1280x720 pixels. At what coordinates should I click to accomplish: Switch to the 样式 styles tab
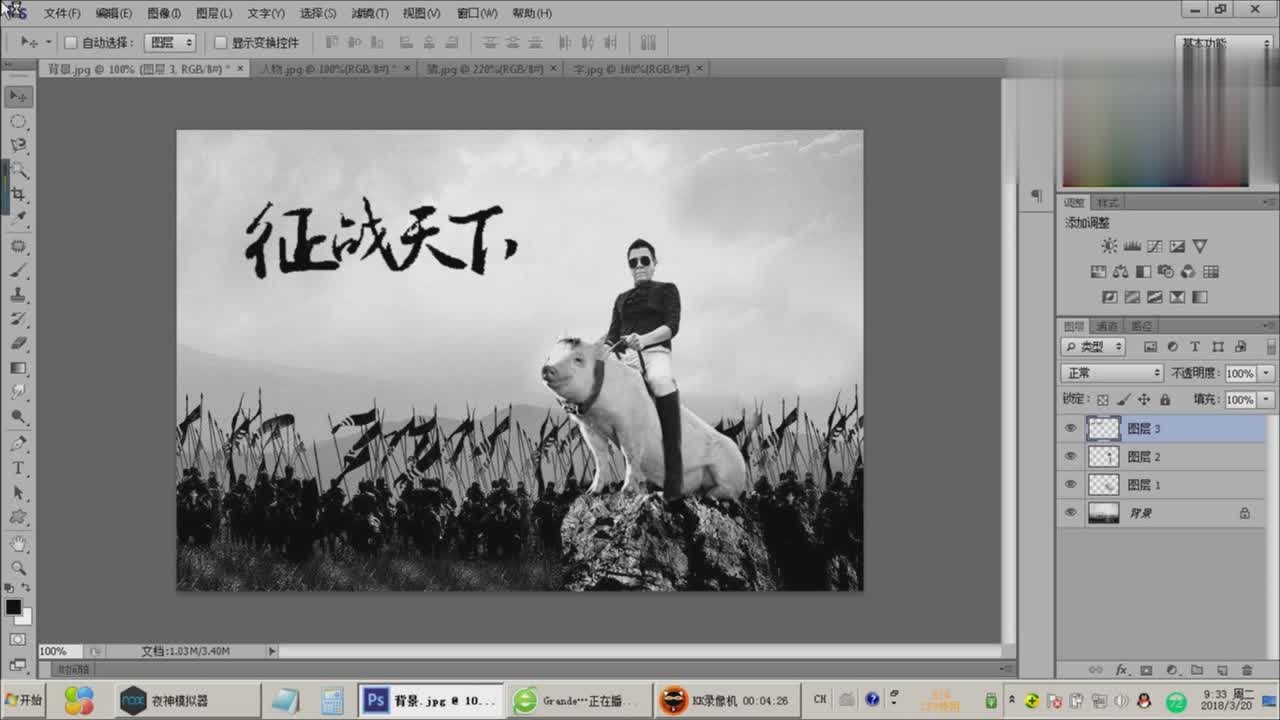pyautogui.click(x=1108, y=202)
